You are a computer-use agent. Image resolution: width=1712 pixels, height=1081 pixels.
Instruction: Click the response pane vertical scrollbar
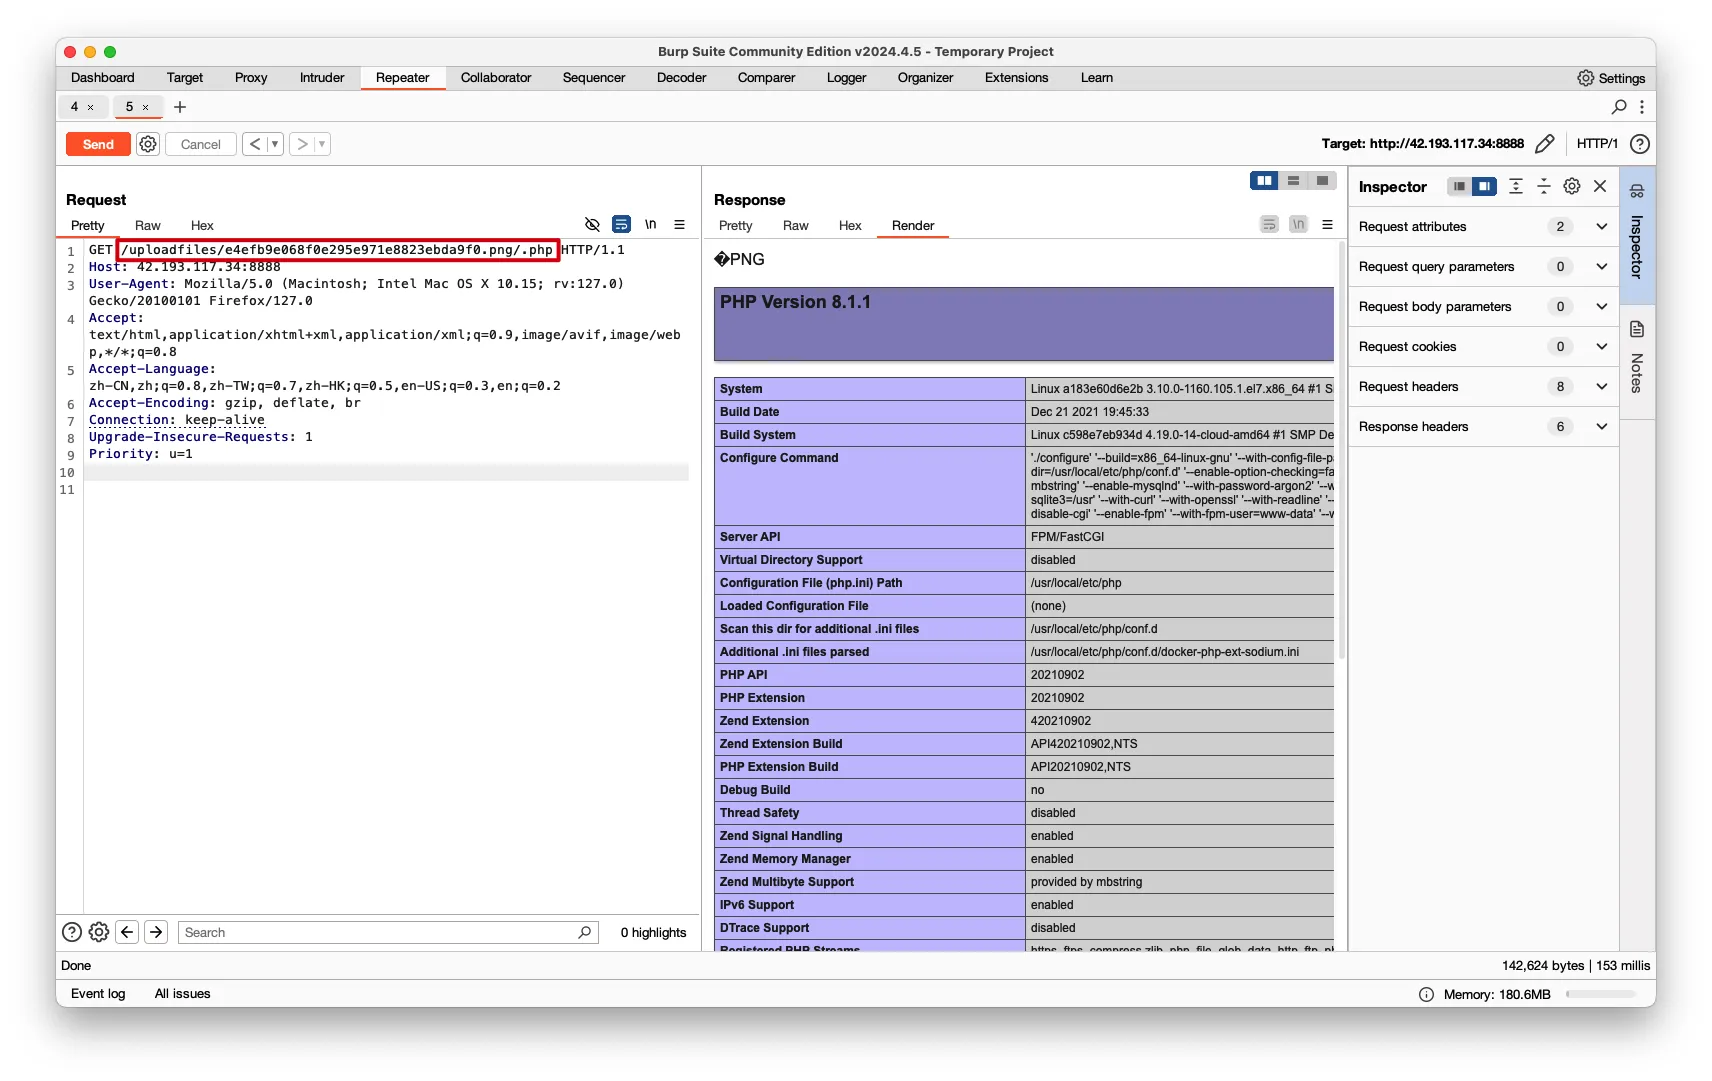tap(1342, 450)
